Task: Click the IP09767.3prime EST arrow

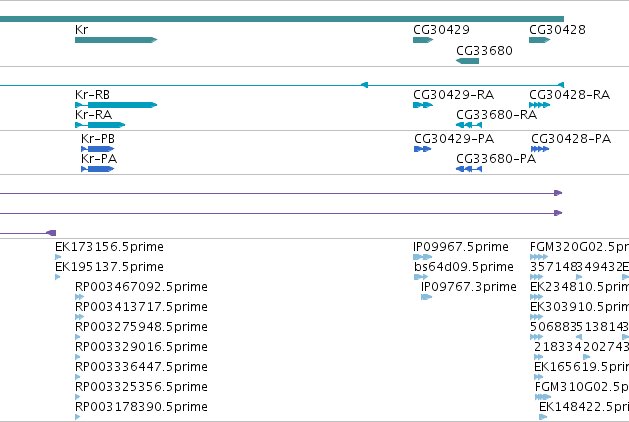Action: click(x=426, y=297)
